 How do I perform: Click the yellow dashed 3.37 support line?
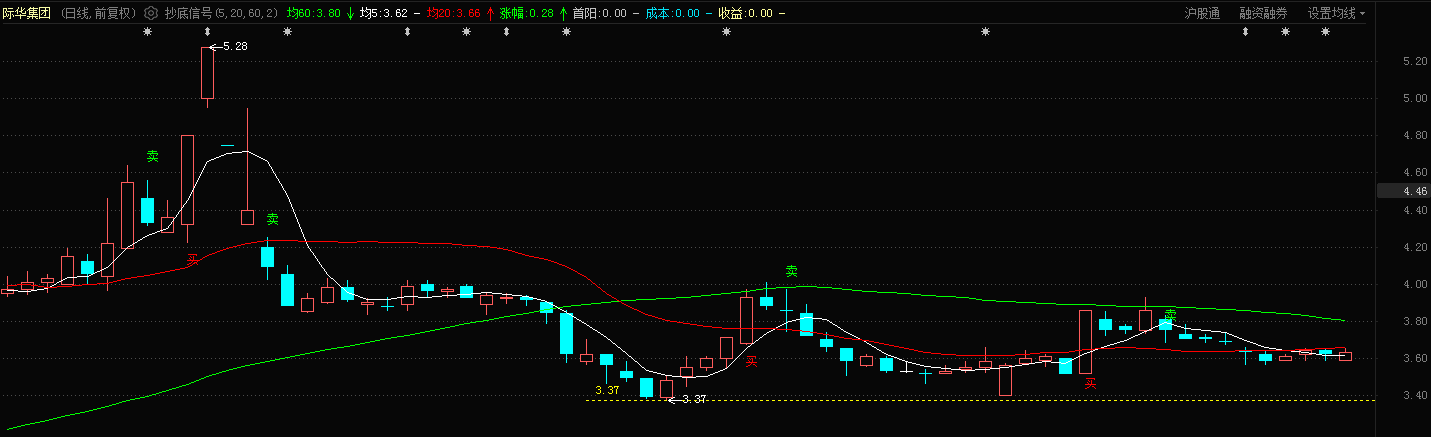(980, 400)
